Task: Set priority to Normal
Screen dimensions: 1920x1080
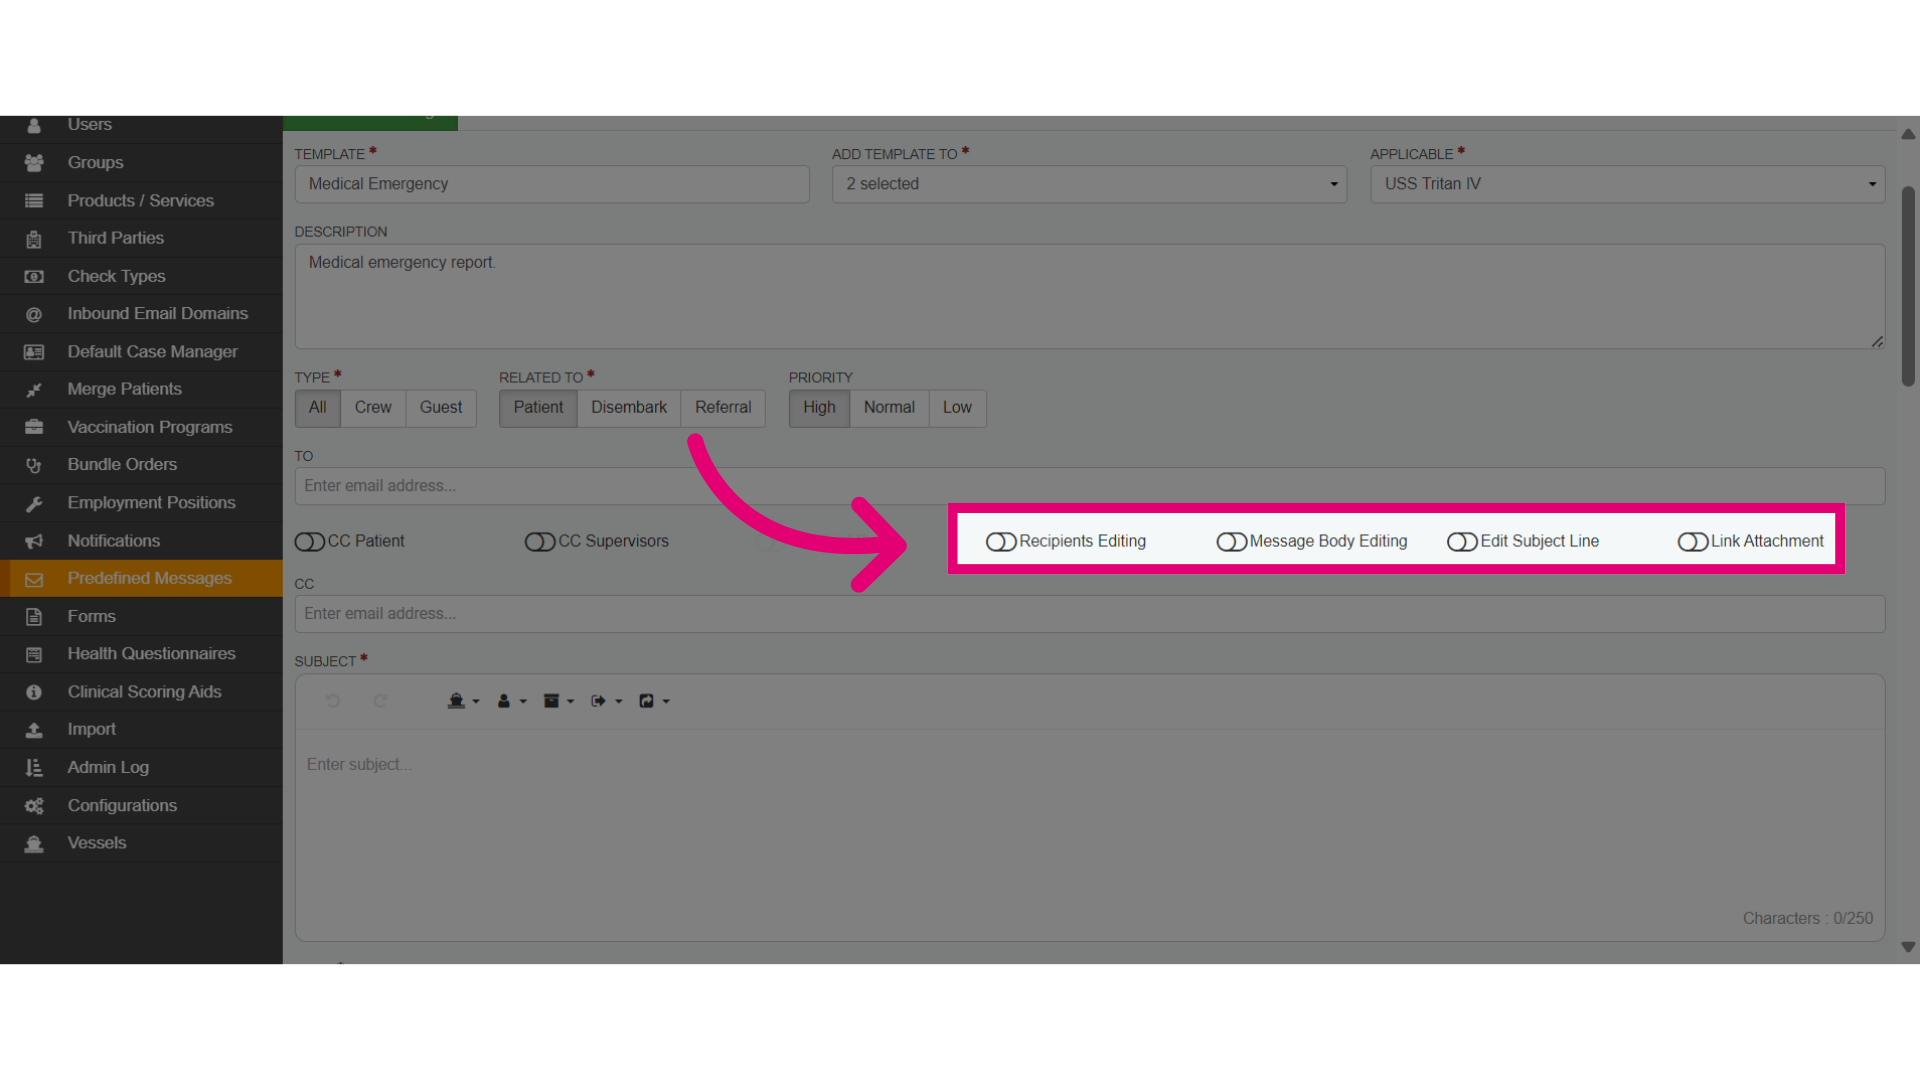Action: pos(889,408)
